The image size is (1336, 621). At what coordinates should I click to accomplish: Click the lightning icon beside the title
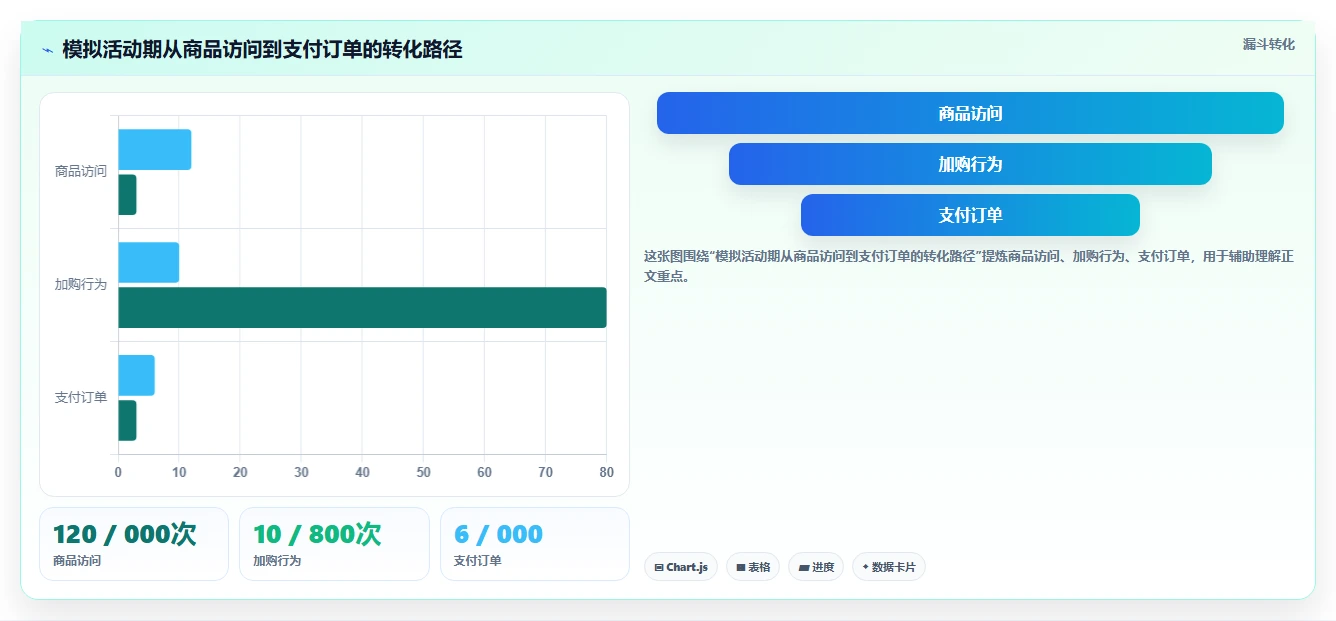47,50
